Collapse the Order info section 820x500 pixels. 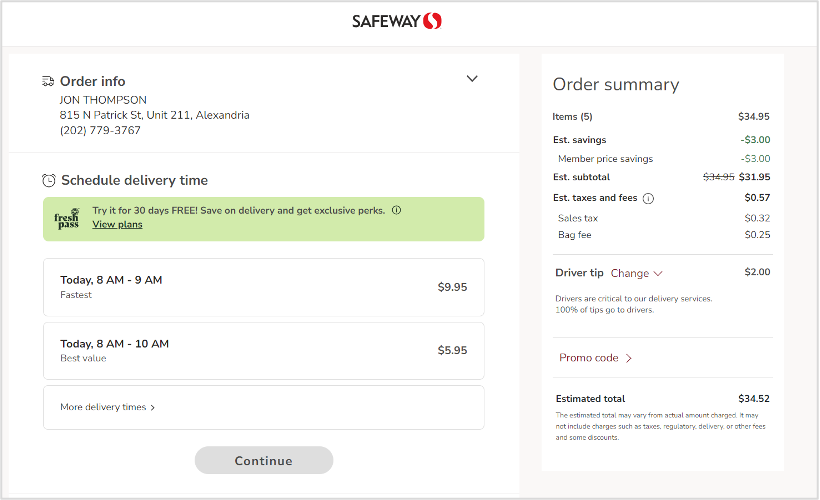pyautogui.click(x=472, y=79)
